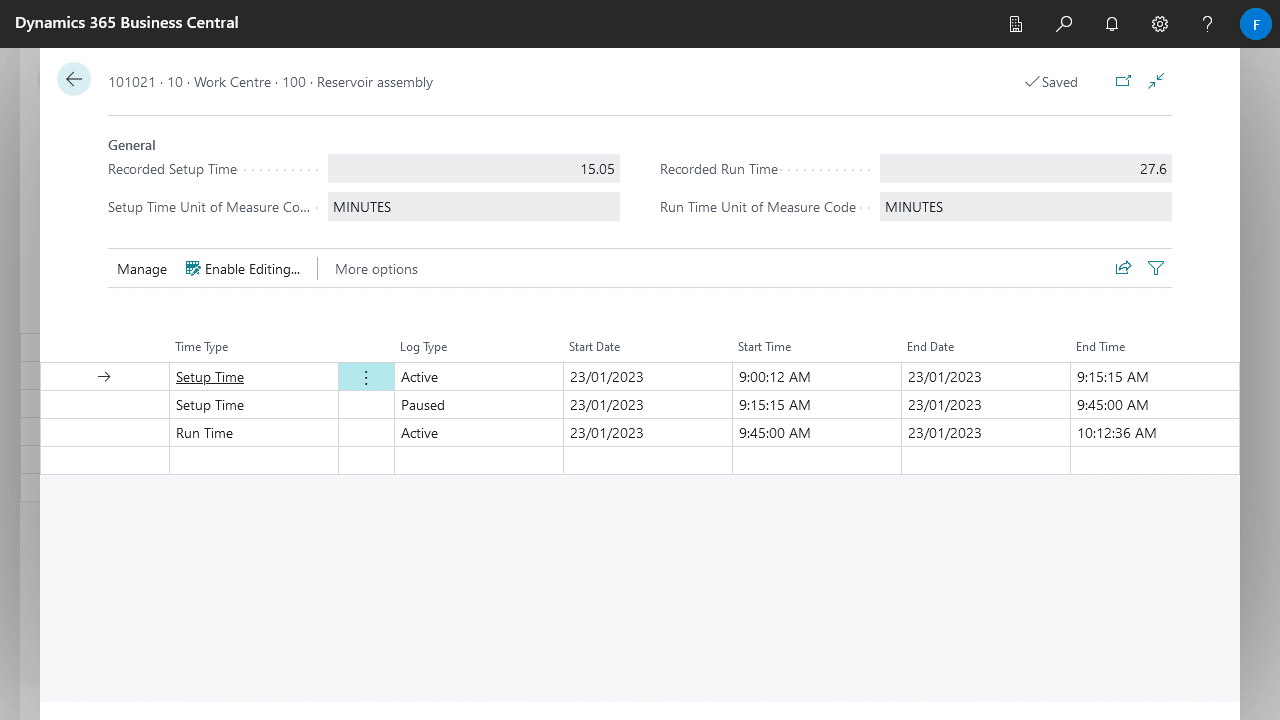Click end time 10:12:36 AM
Image resolution: width=1280 pixels, height=720 pixels.
point(1155,433)
